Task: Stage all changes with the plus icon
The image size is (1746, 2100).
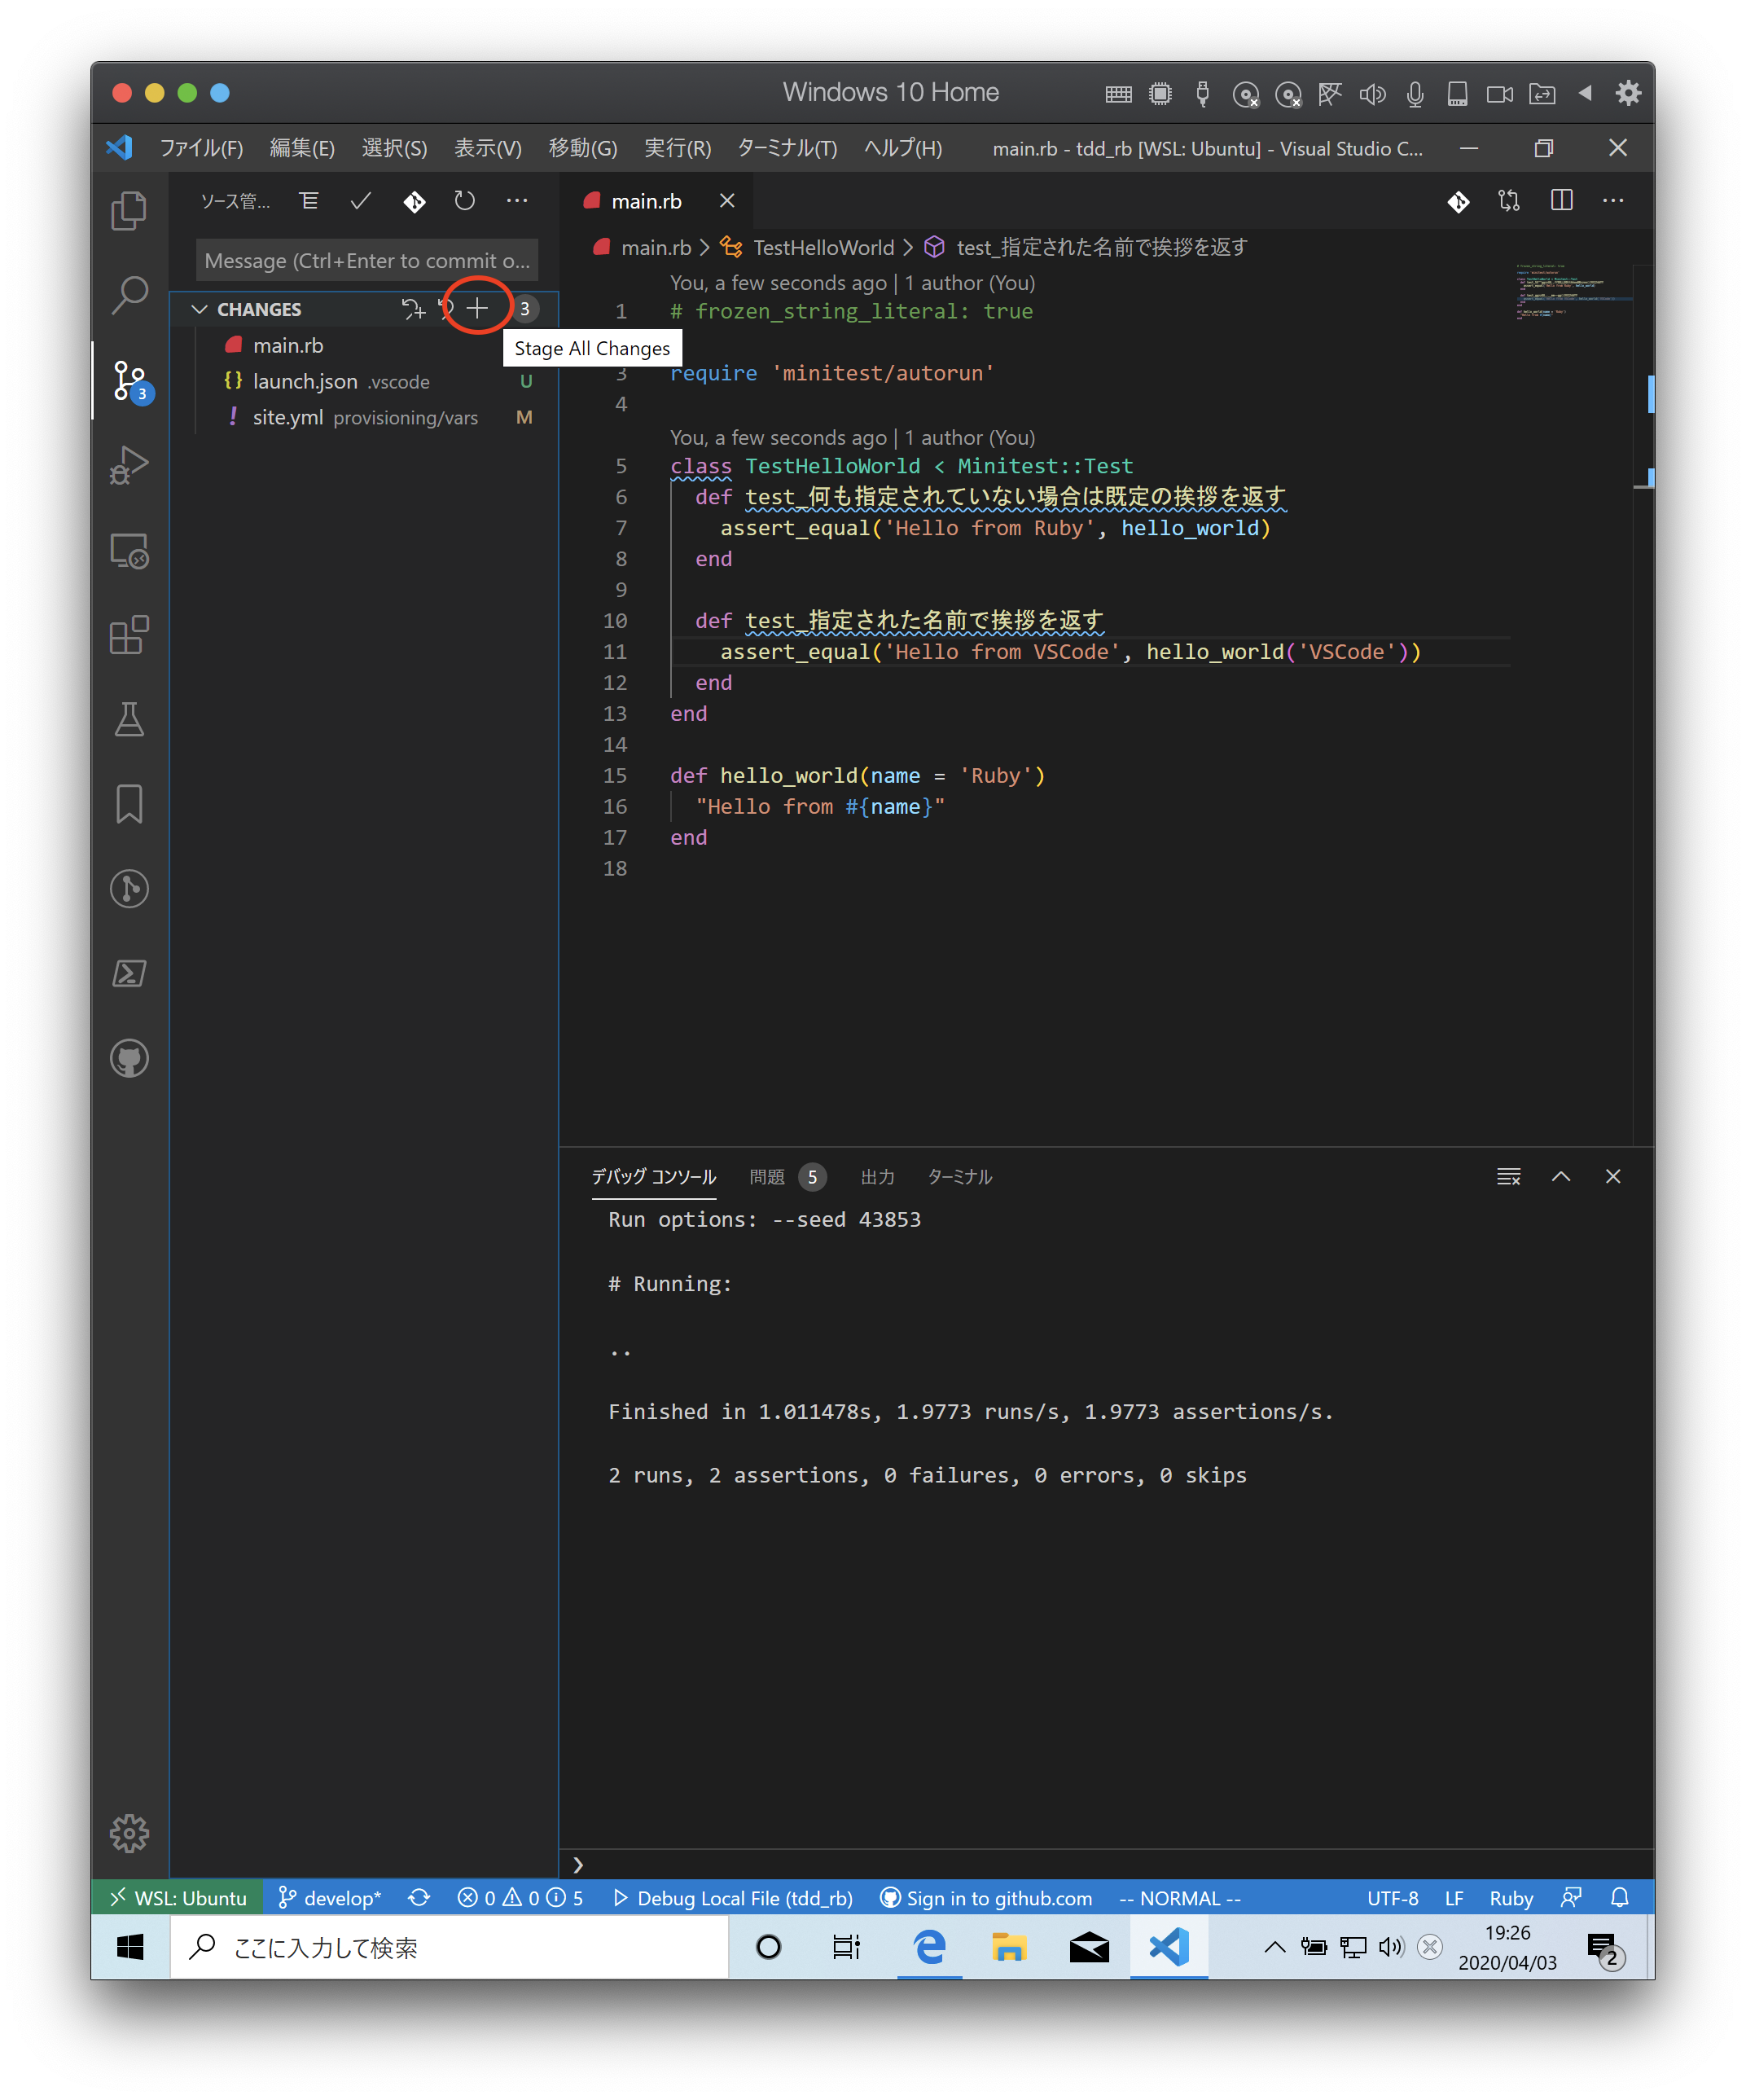Action: tap(478, 308)
